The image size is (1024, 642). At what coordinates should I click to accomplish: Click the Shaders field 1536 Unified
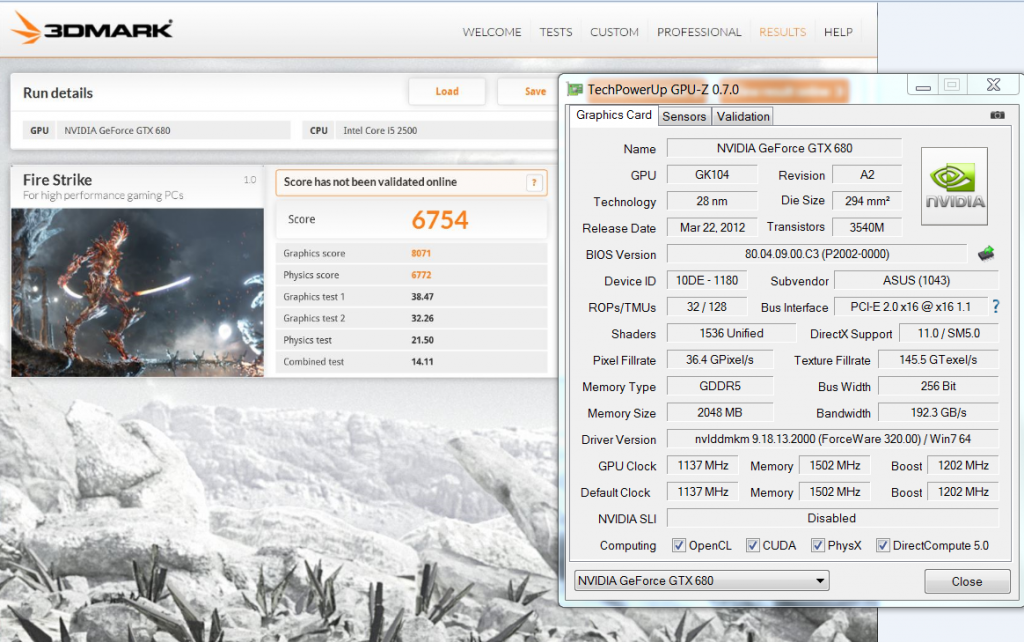(731, 334)
